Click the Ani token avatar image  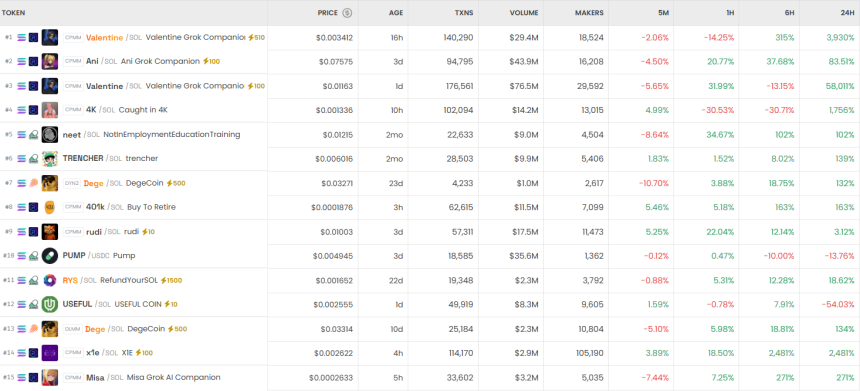pos(50,61)
